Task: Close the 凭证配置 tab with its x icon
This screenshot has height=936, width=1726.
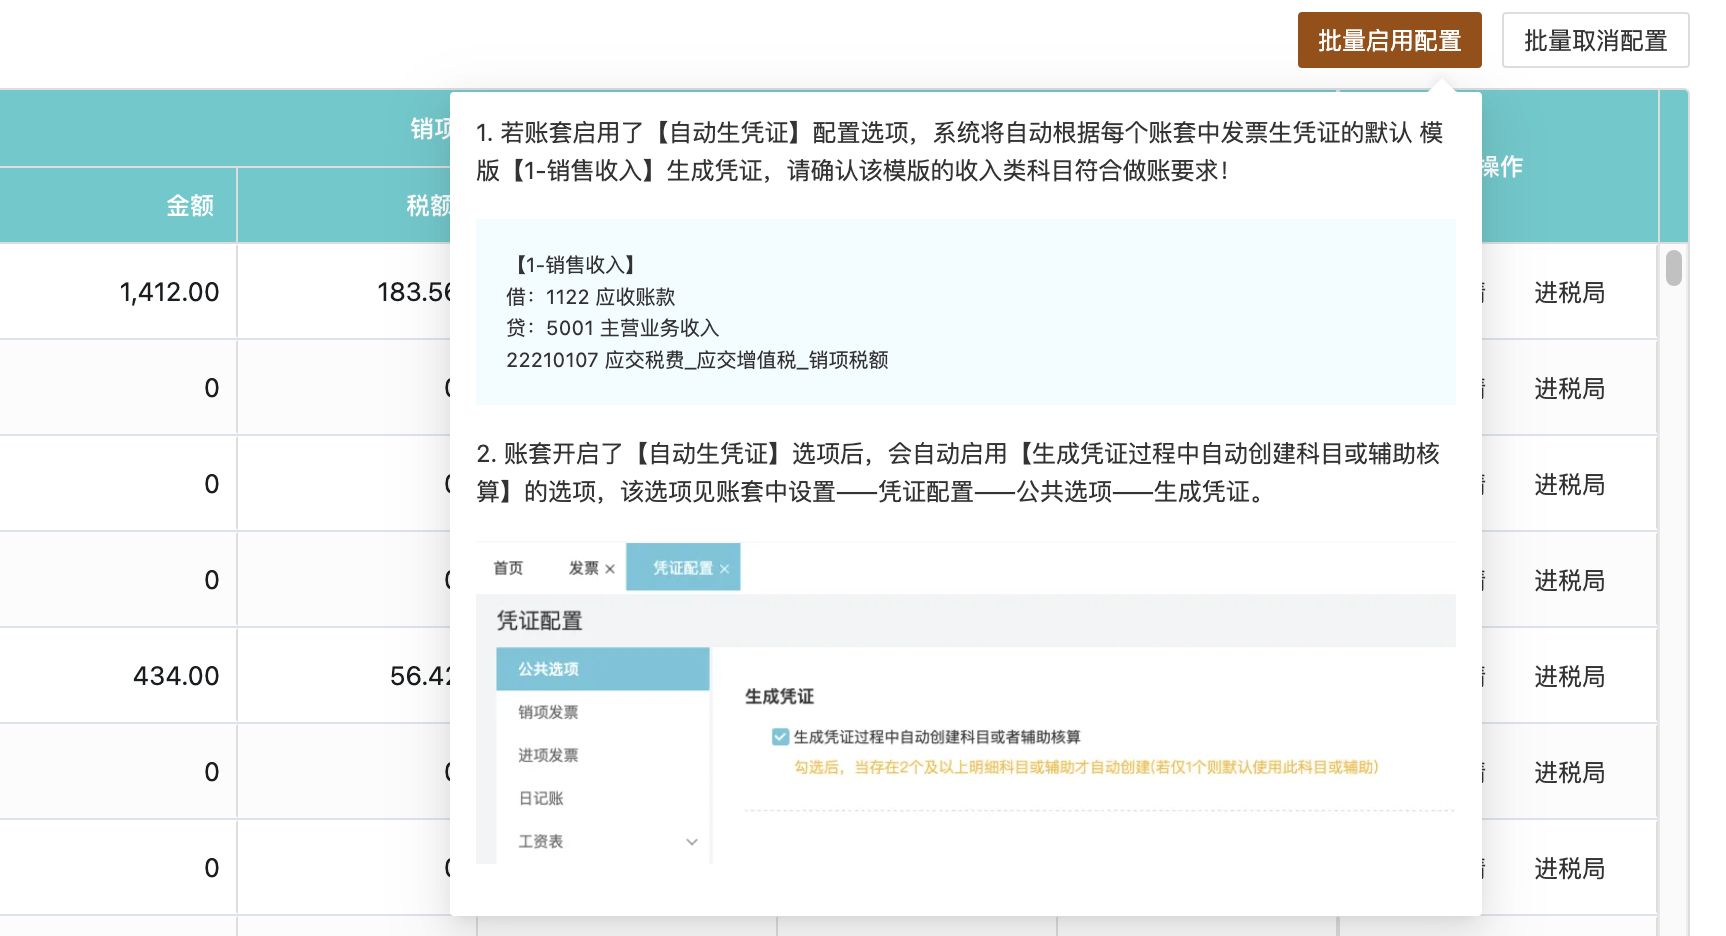Action: 724,569
